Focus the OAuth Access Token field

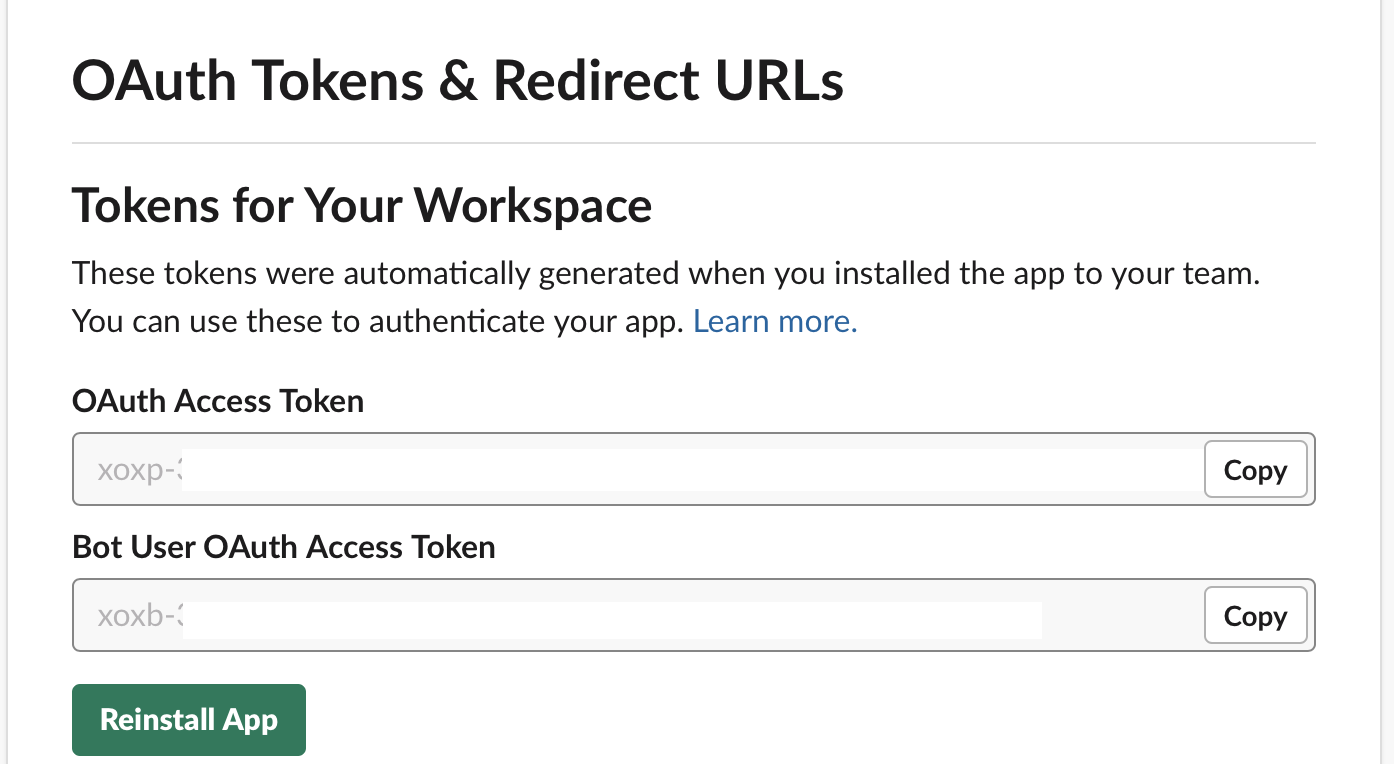tap(693, 469)
